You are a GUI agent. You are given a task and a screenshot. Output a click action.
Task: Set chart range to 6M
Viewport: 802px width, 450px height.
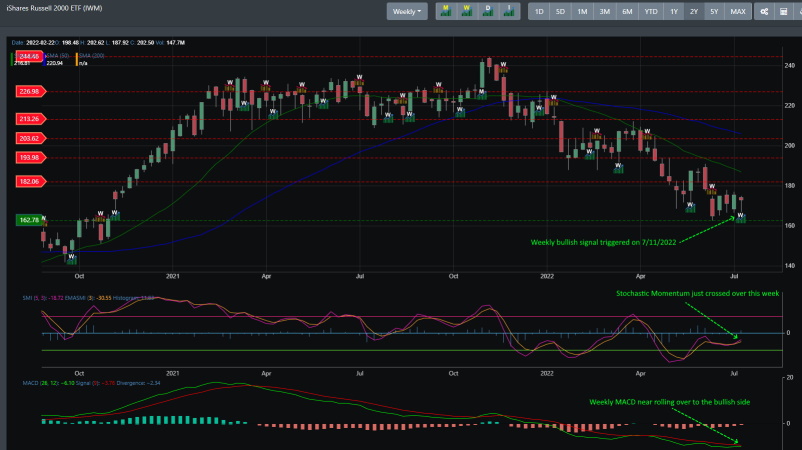[x=628, y=11]
